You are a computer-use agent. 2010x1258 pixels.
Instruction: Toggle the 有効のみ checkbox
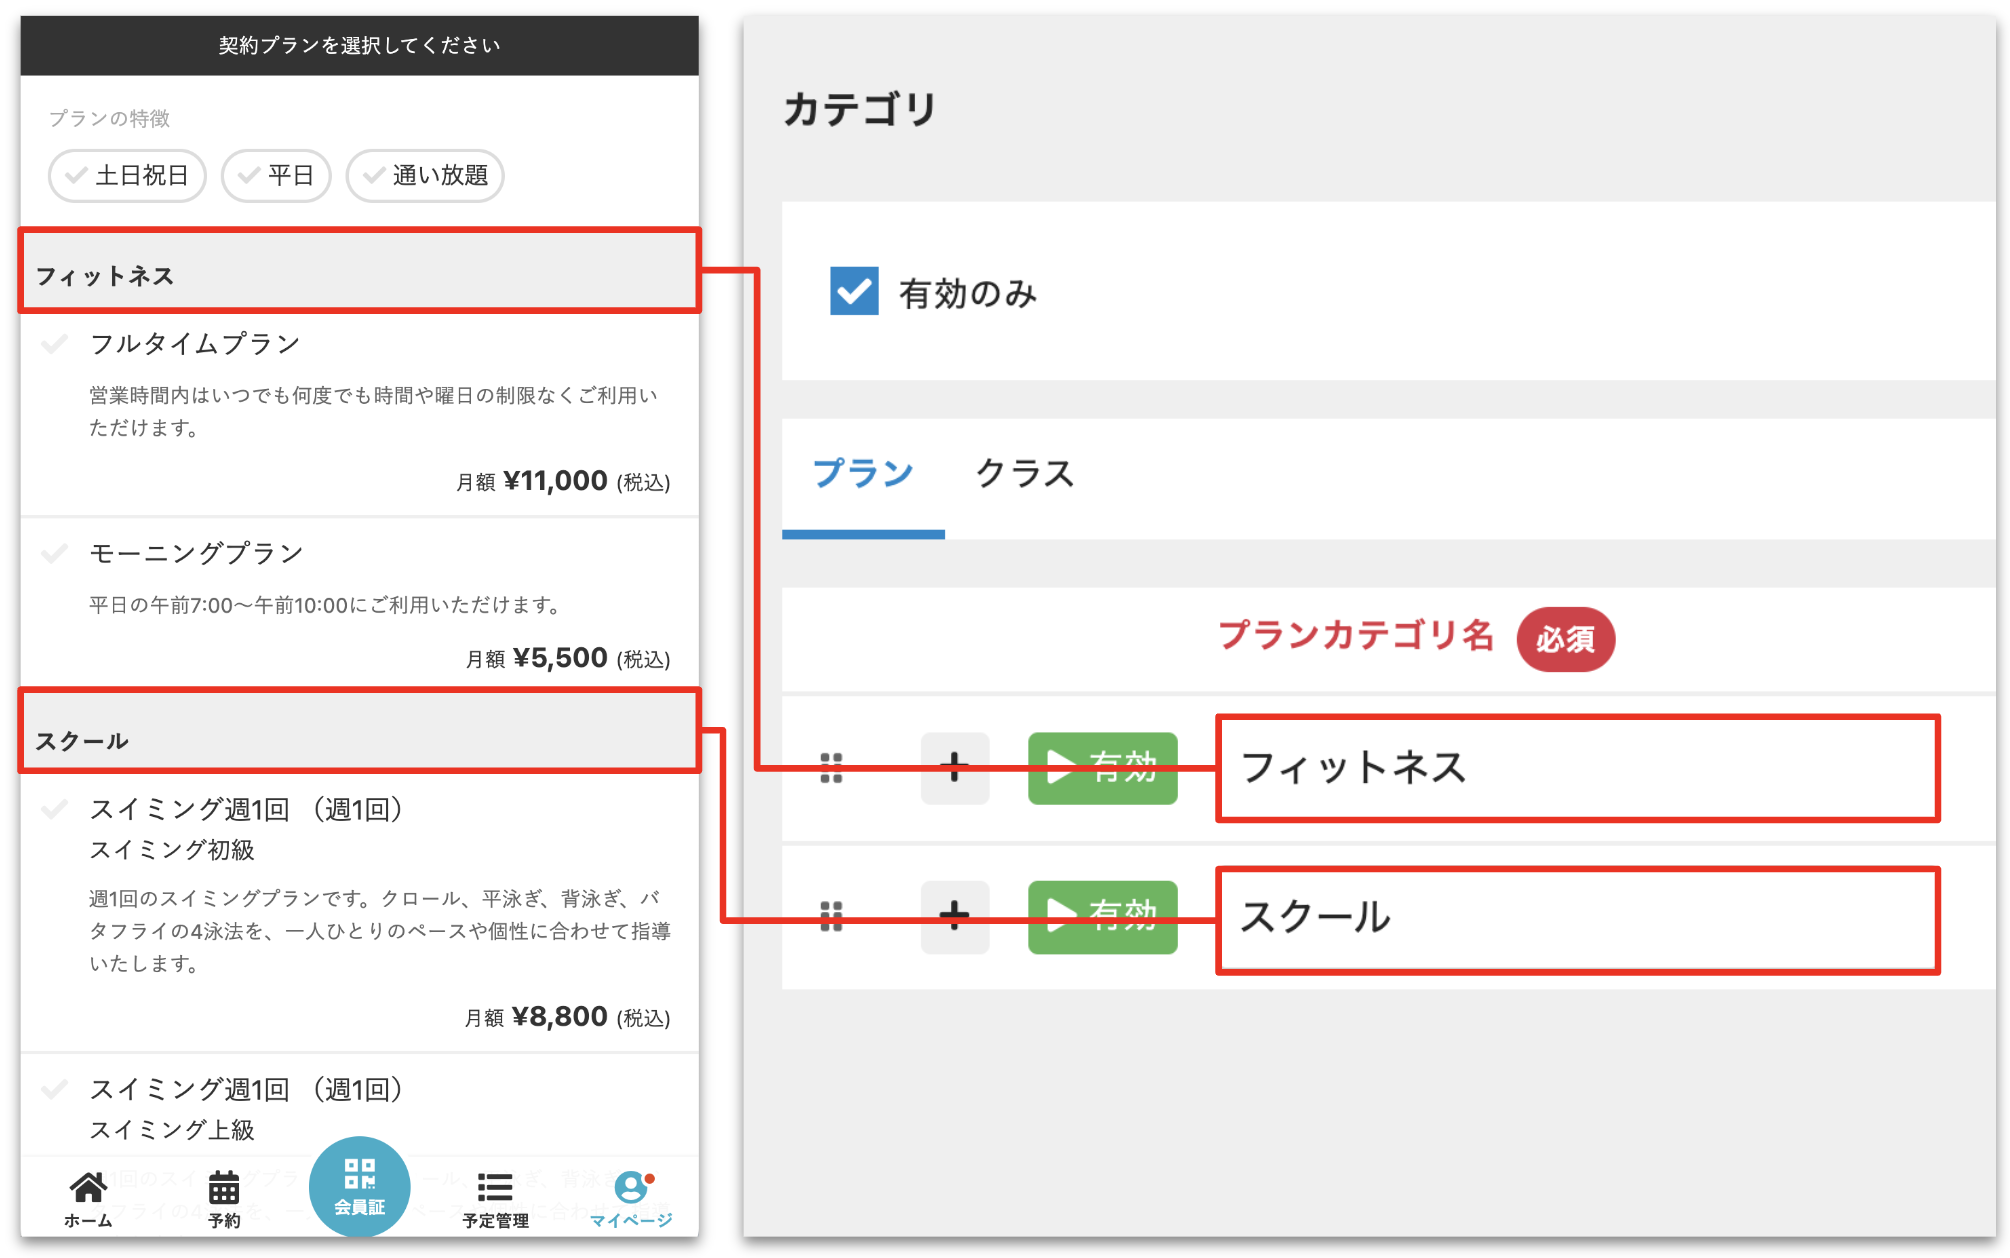(854, 291)
